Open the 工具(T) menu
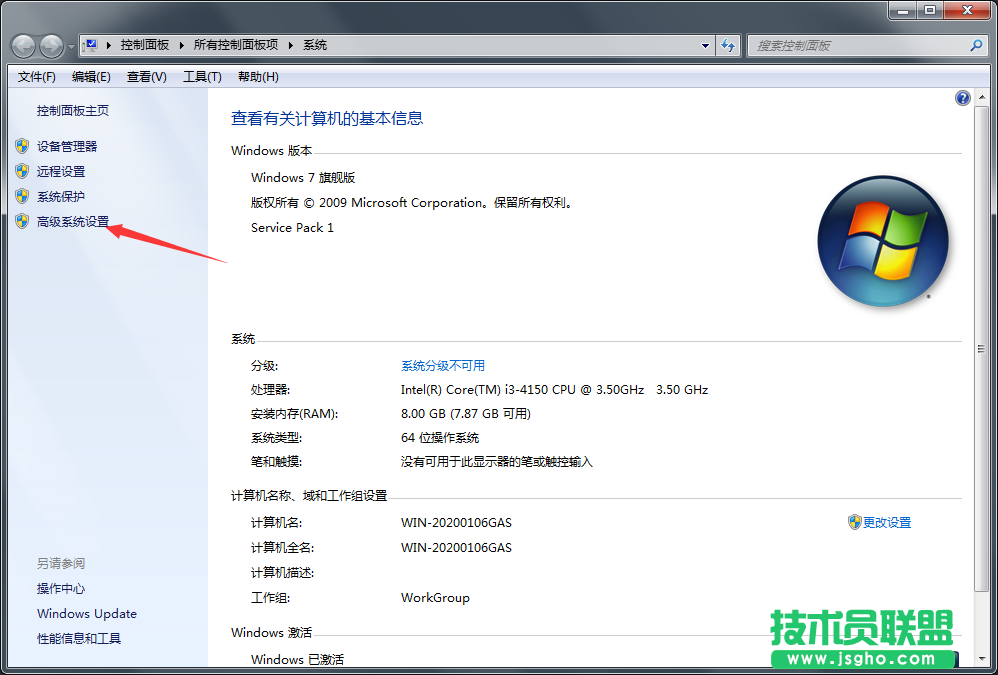The height and width of the screenshot is (675, 998). click(201, 76)
